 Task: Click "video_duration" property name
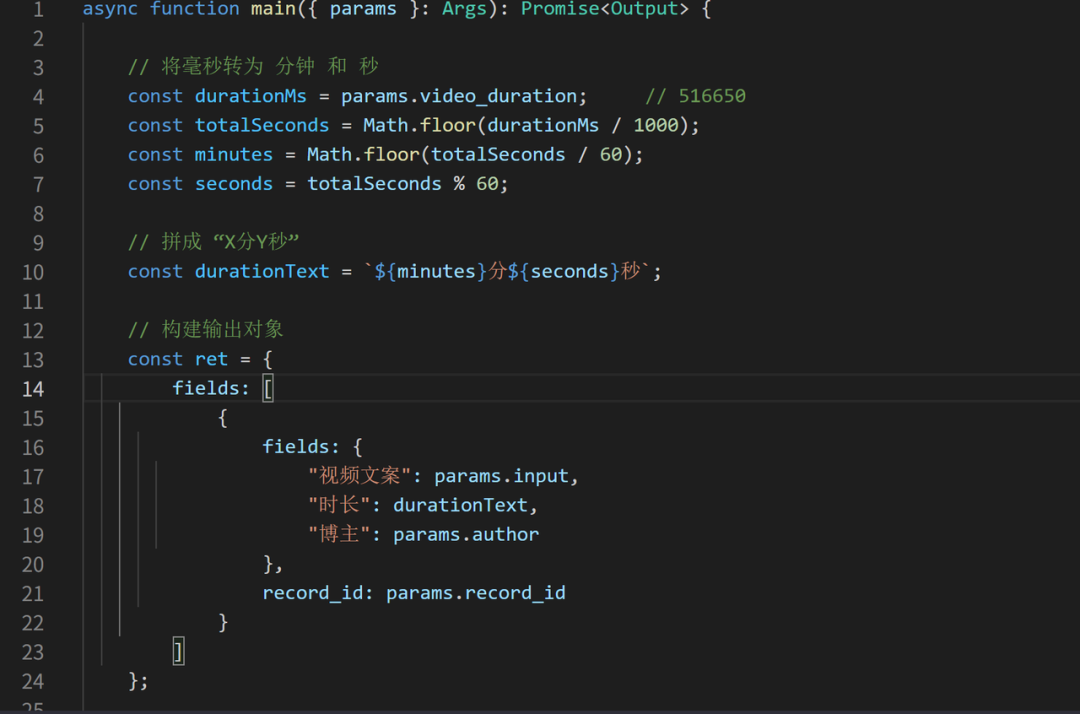499,96
